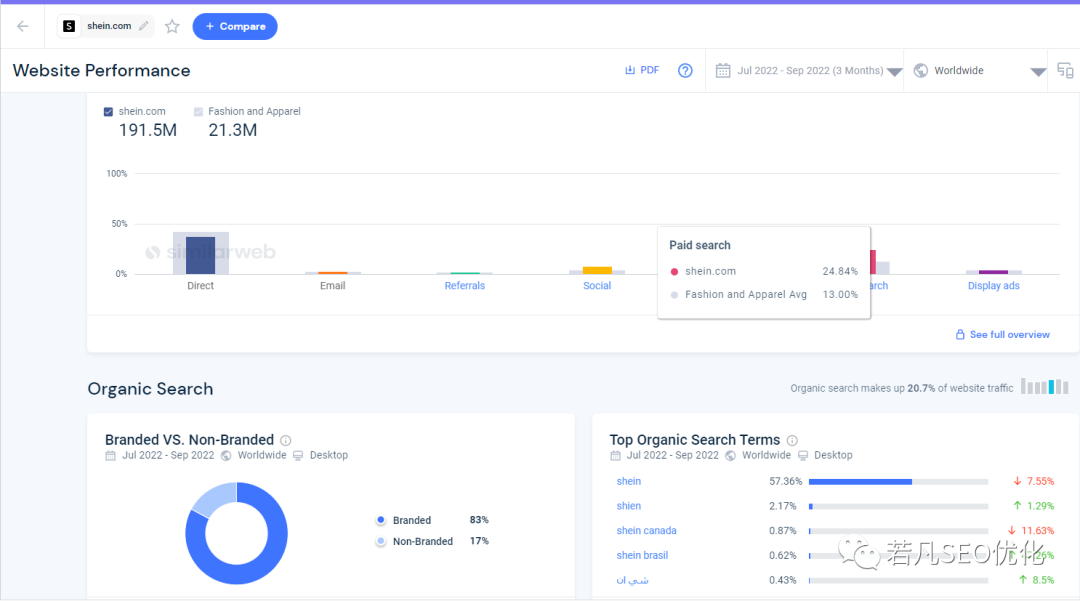Click the back arrow icon
Image resolution: width=1080 pixels, height=601 pixels.
tap(22, 26)
